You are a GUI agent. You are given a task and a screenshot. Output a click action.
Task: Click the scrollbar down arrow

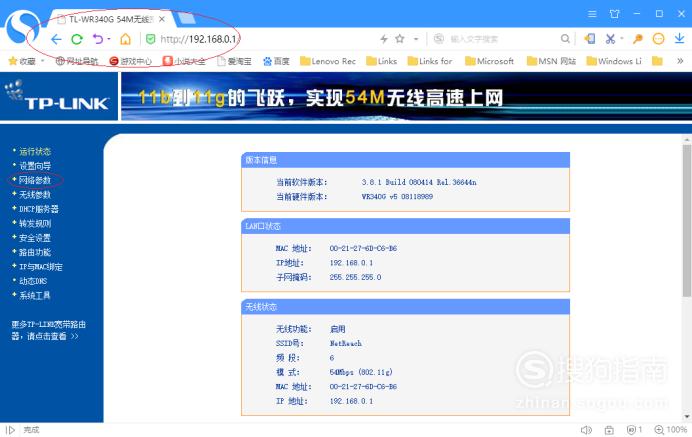pos(687,416)
